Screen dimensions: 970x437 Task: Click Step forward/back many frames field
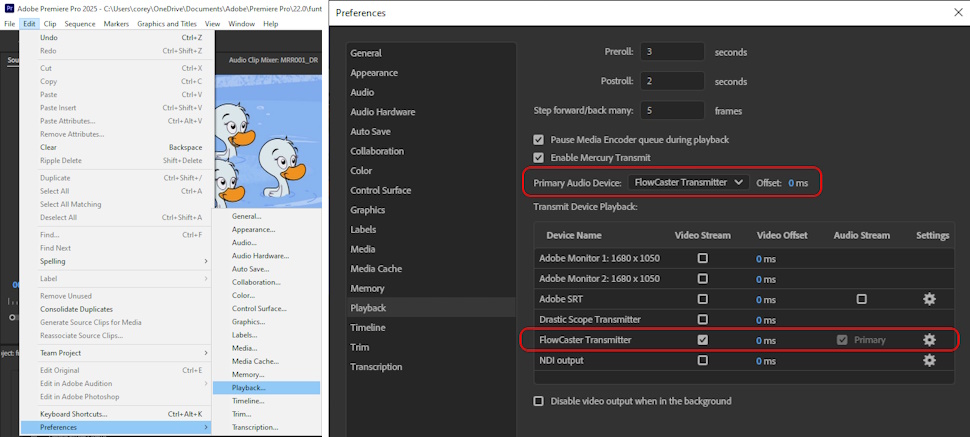672,111
